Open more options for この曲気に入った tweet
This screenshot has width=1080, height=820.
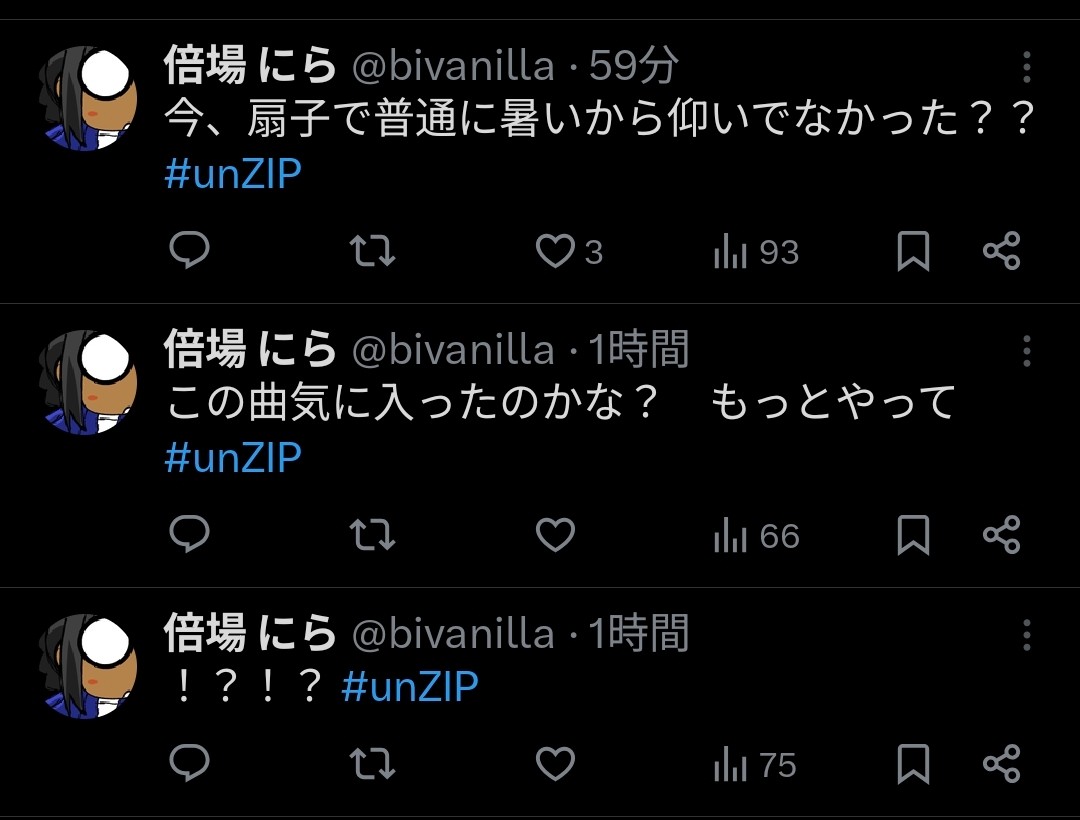[x=1026, y=351]
